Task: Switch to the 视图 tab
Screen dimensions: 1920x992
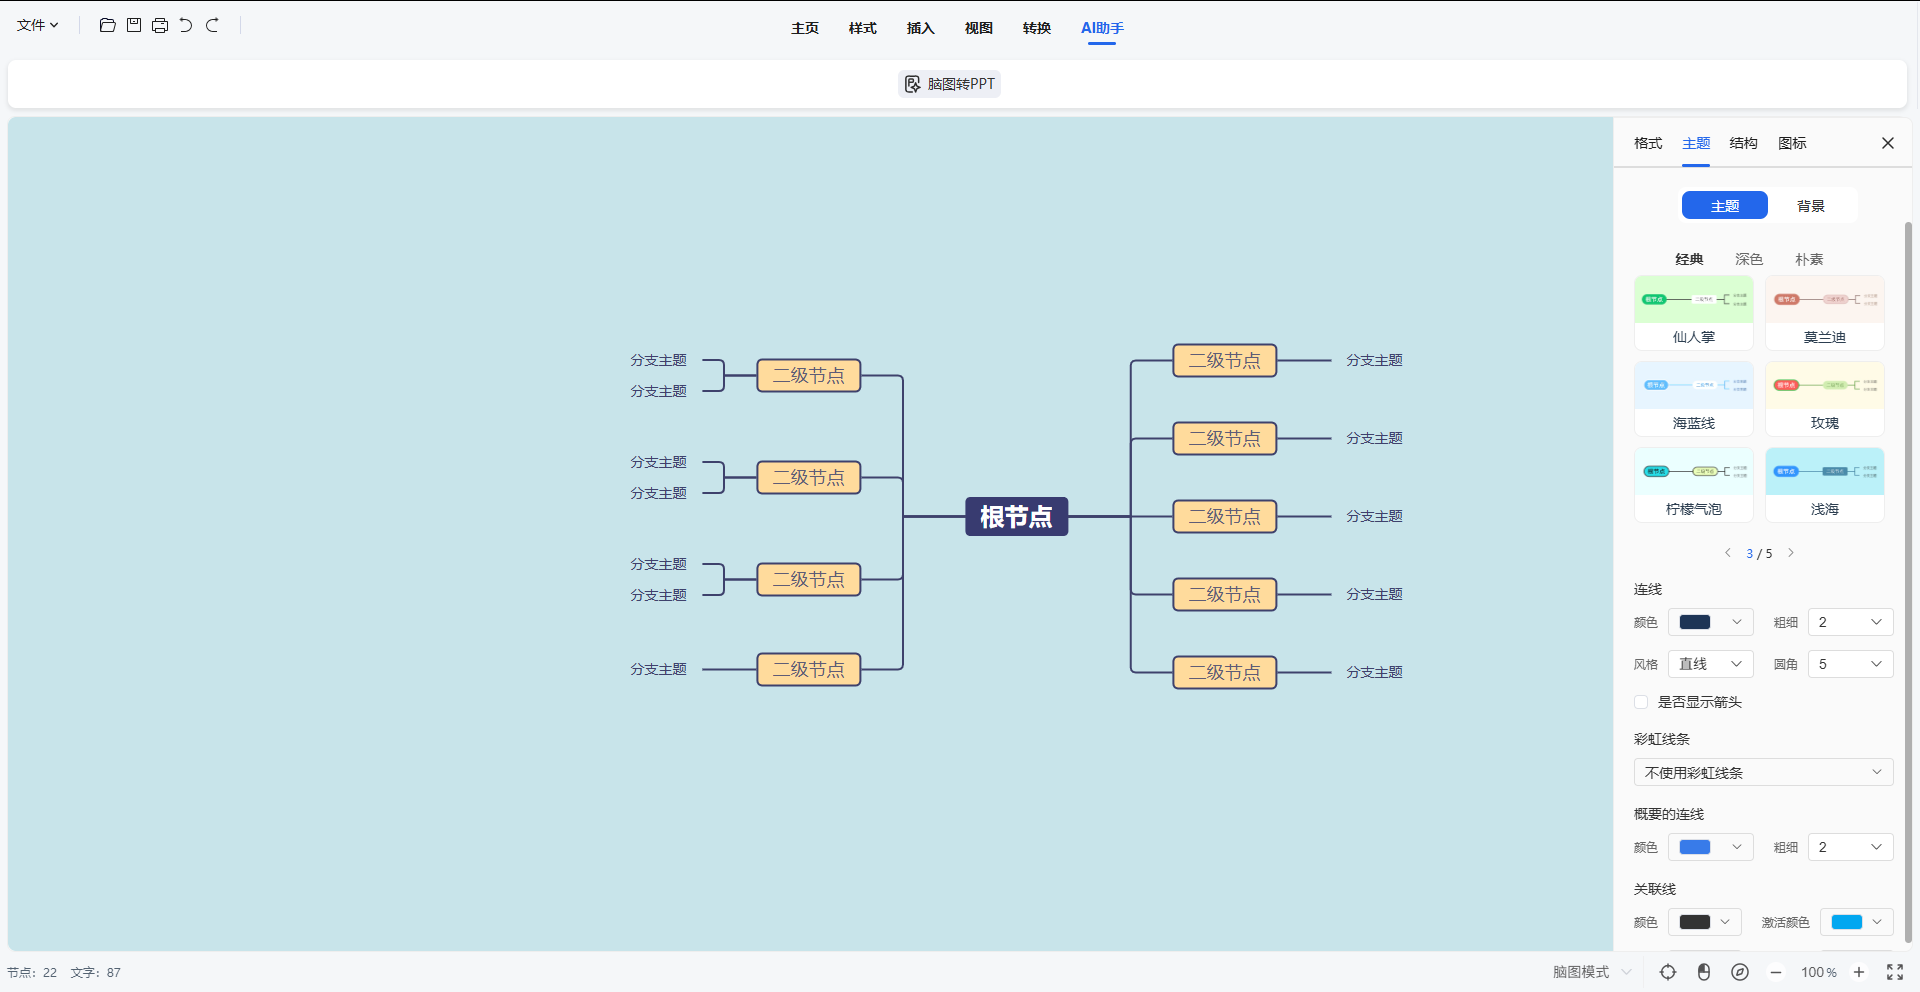Action: coord(979,28)
